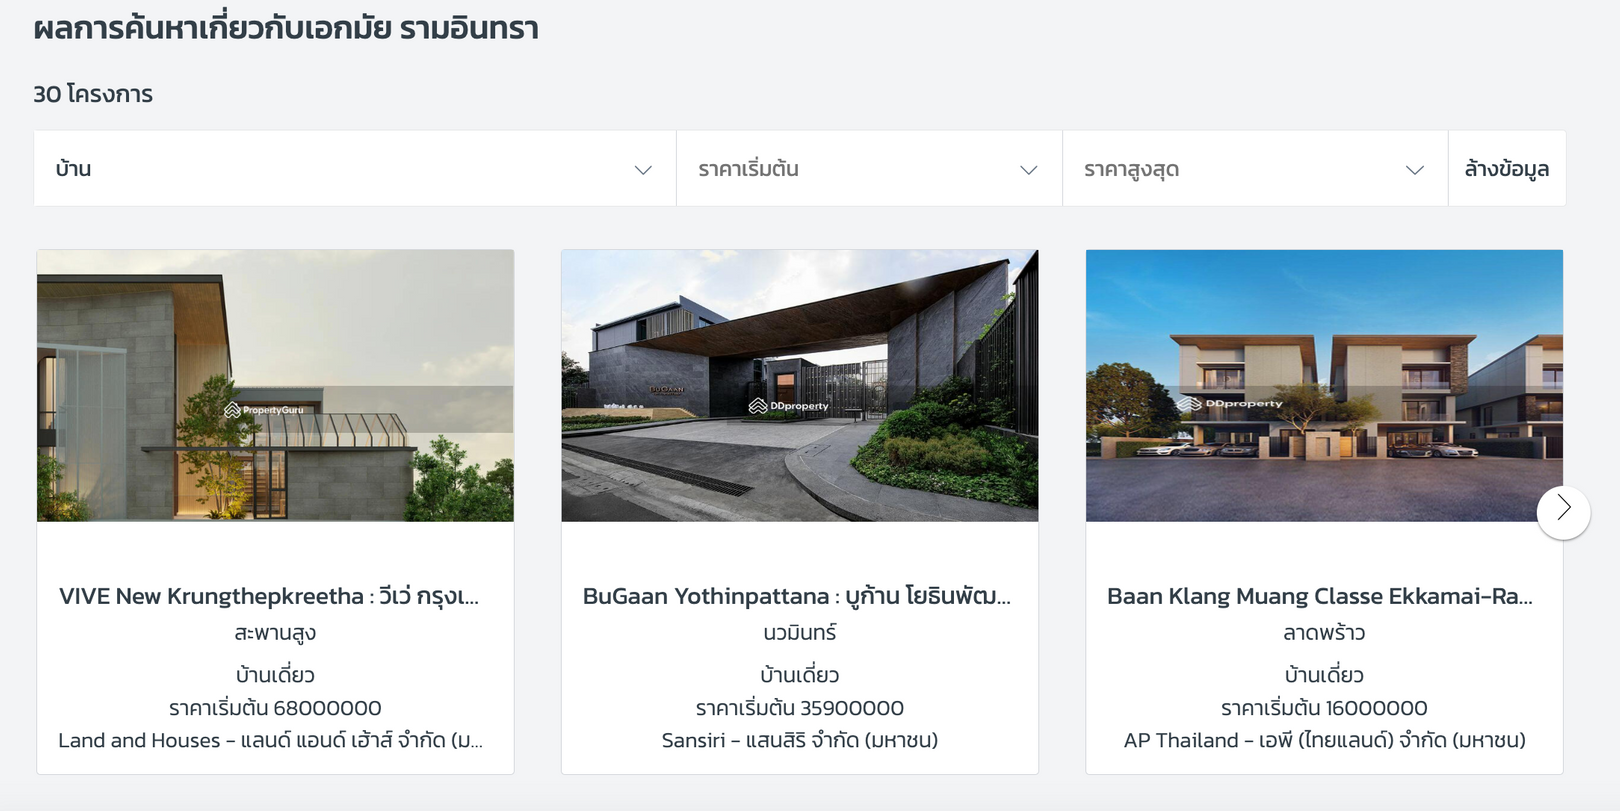The width and height of the screenshot is (1620, 811).
Task: Click the VIVE New Krungthepkreetha title link
Action: point(269,596)
